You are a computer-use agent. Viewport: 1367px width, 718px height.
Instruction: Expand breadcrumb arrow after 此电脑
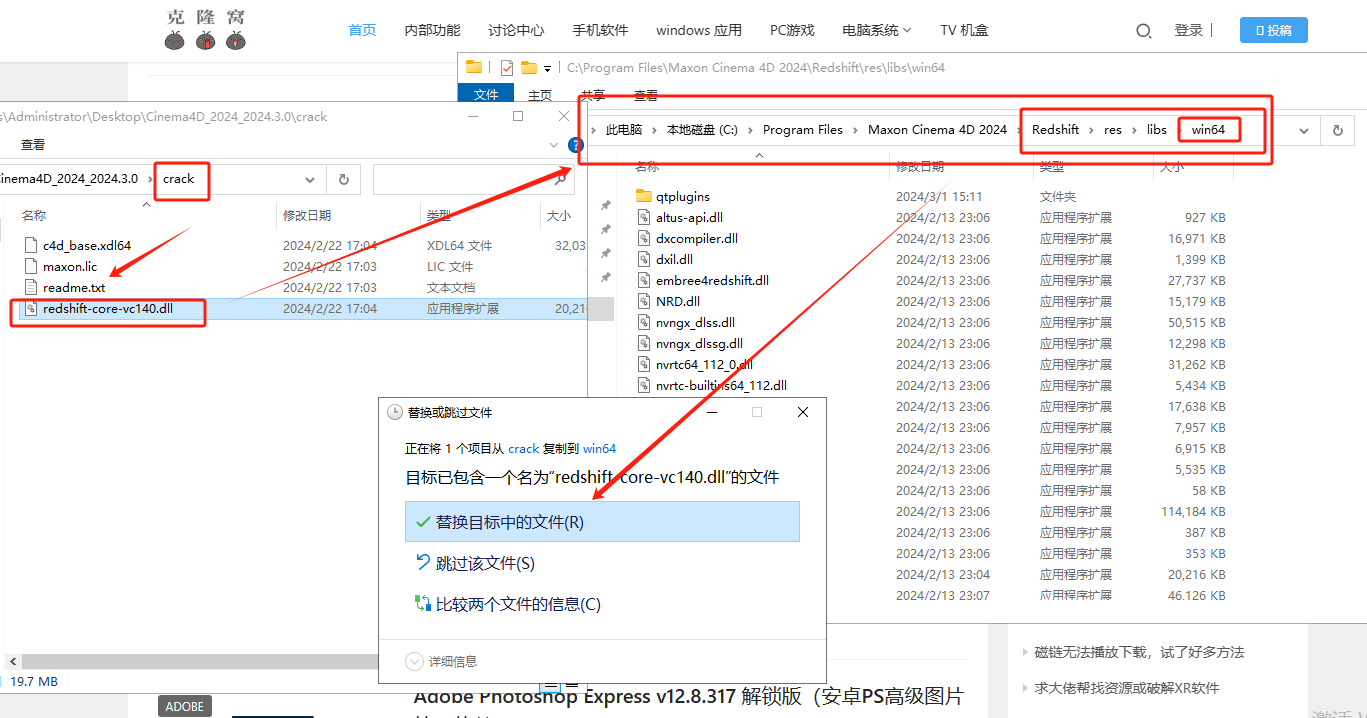[x=653, y=130]
